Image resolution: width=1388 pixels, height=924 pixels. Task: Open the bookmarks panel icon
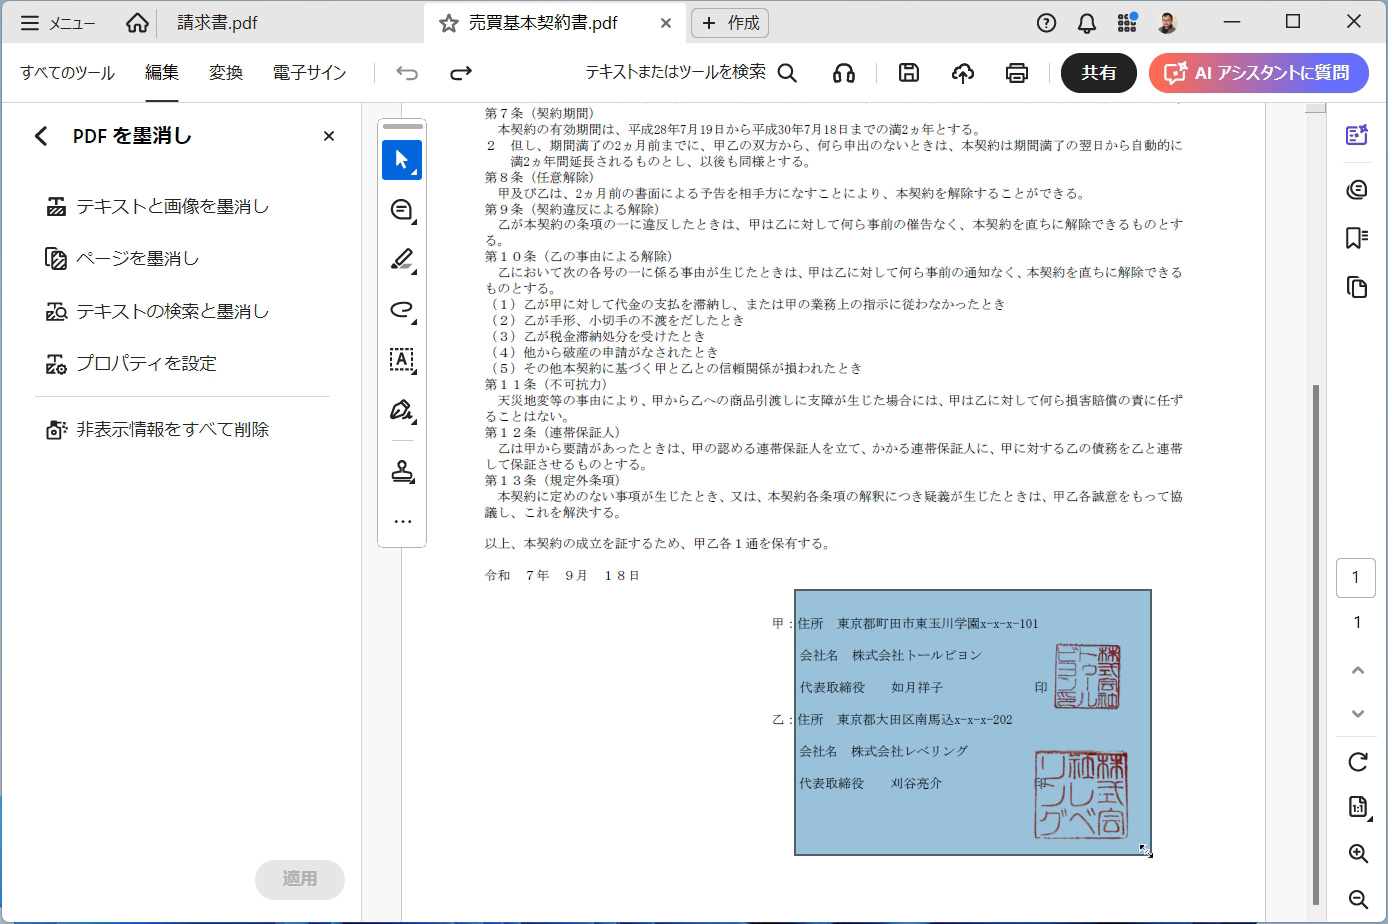tap(1357, 238)
